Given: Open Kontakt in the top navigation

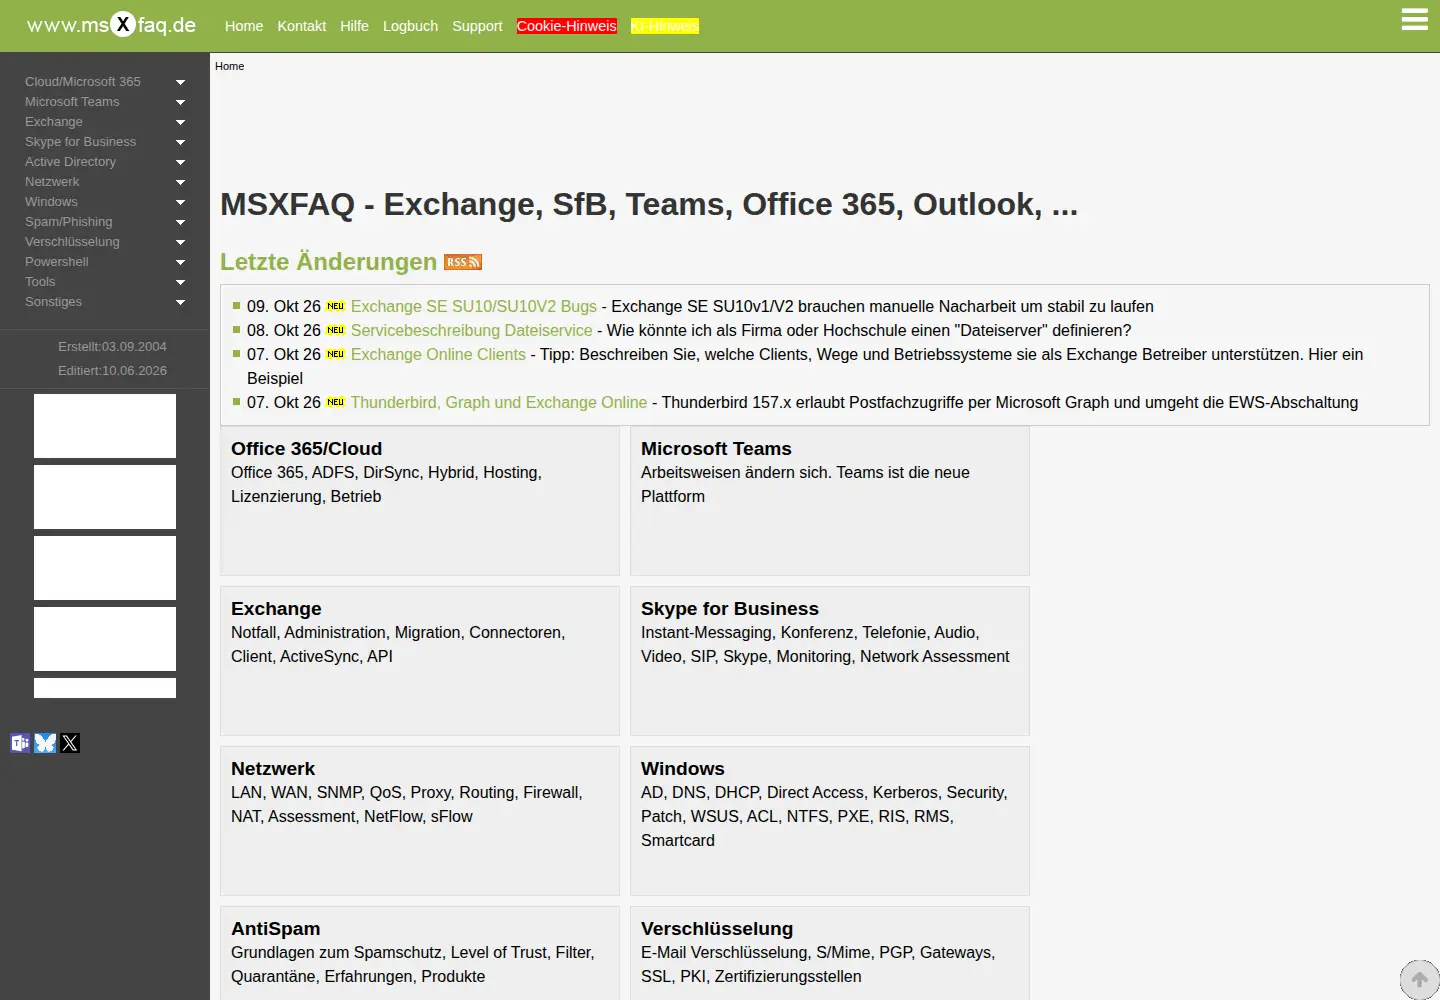Looking at the screenshot, I should 302,26.
